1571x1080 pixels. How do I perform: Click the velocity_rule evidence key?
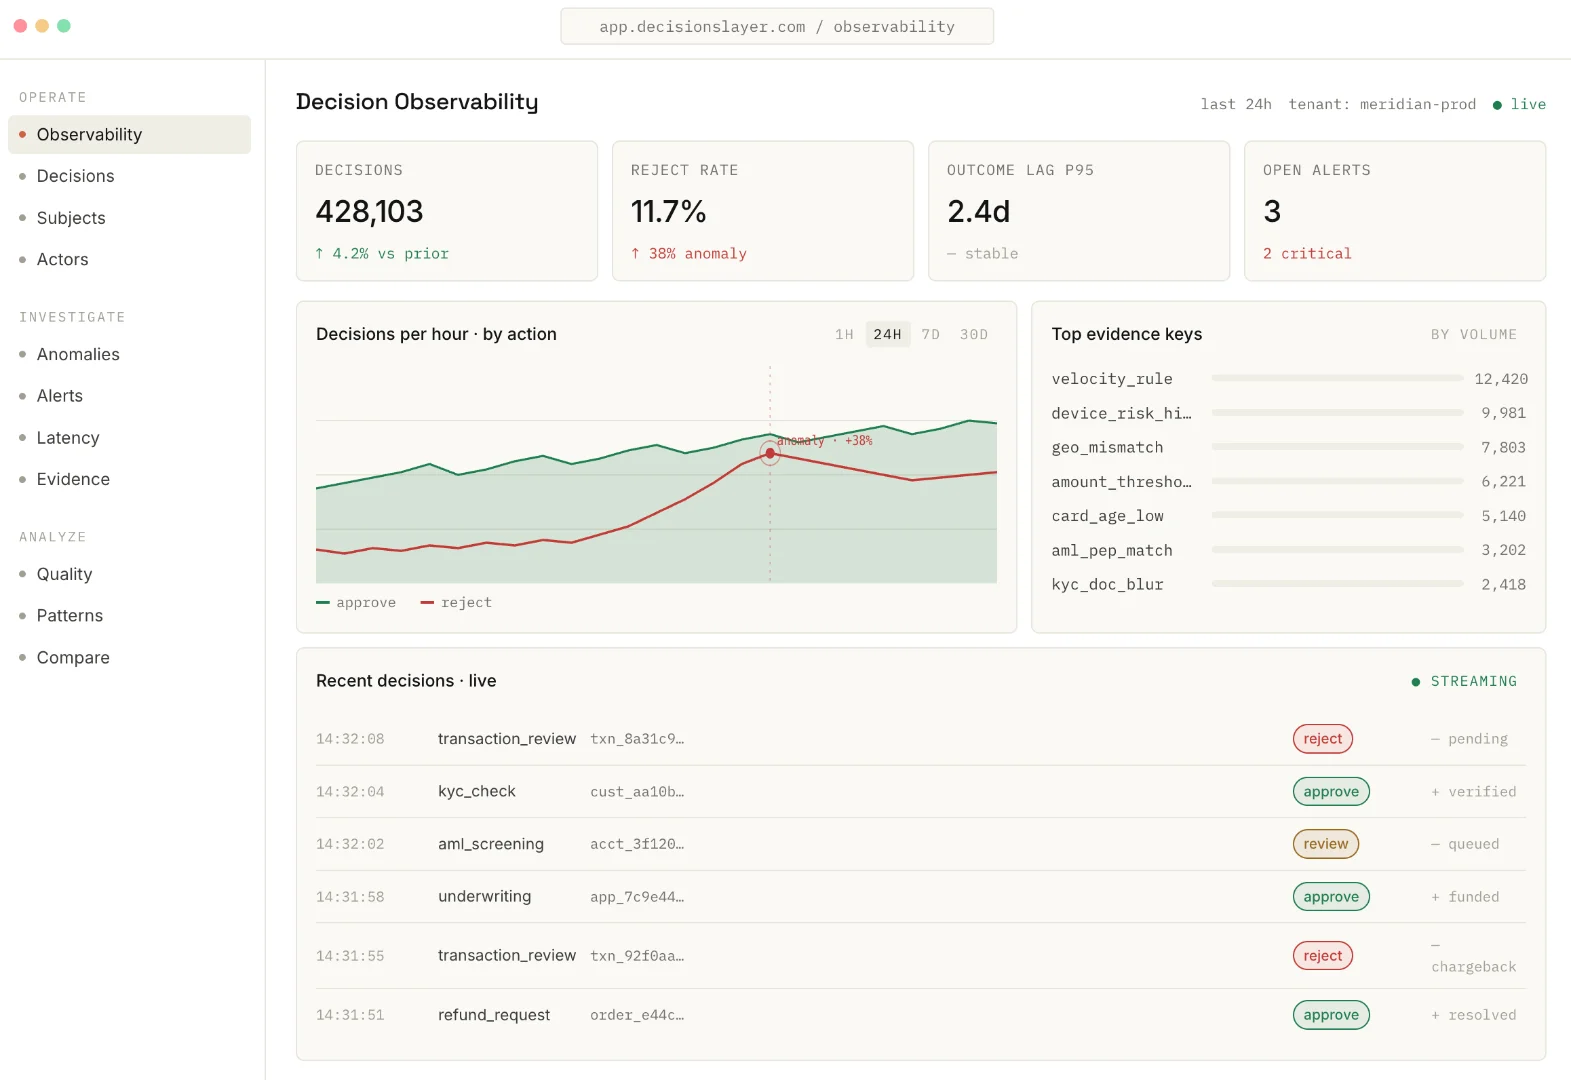point(1112,379)
